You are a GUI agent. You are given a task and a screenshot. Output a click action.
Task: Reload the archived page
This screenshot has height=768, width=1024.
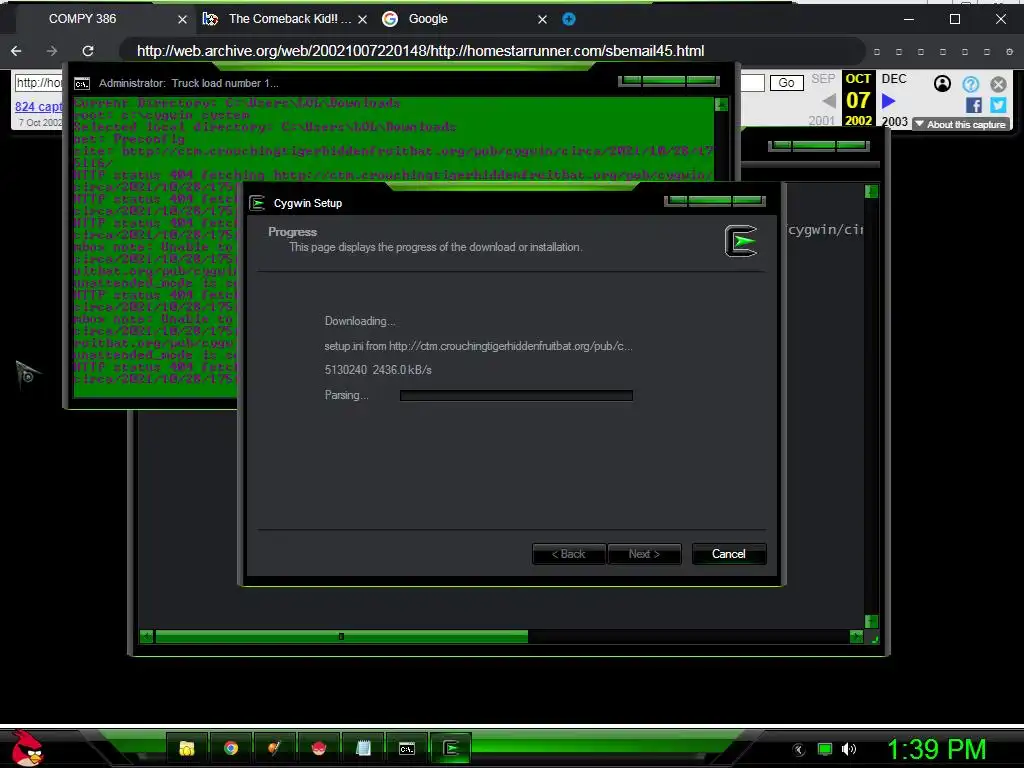88,50
